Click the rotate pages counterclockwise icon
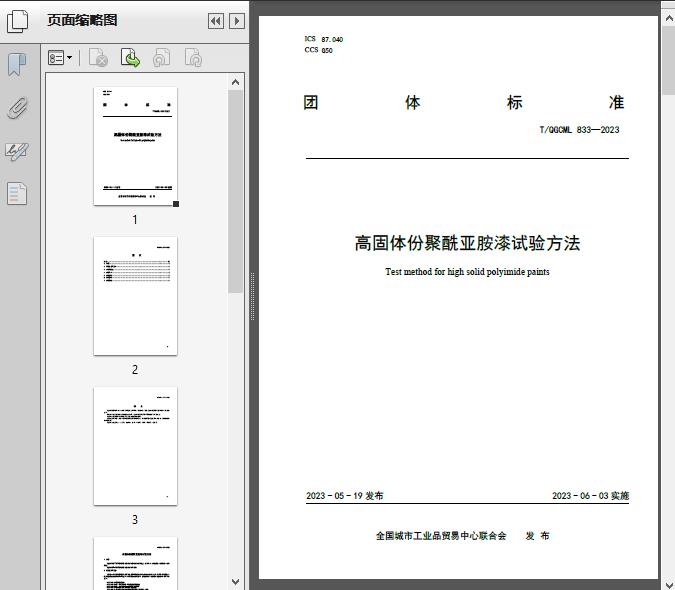 pyautogui.click(x=161, y=58)
